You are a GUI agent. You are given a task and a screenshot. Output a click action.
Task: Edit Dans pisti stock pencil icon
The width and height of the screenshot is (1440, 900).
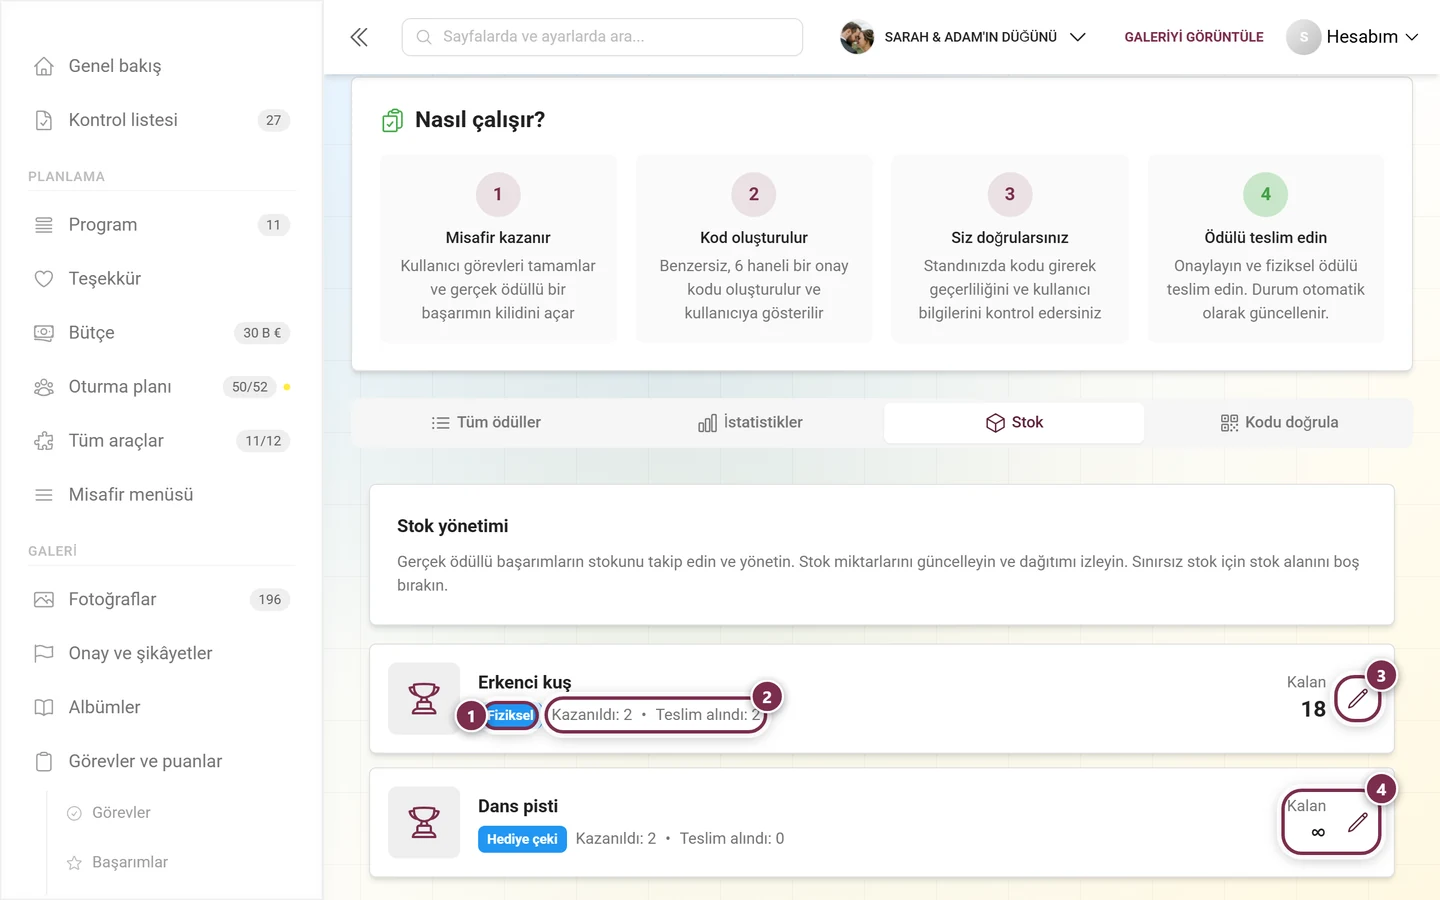[x=1357, y=823]
